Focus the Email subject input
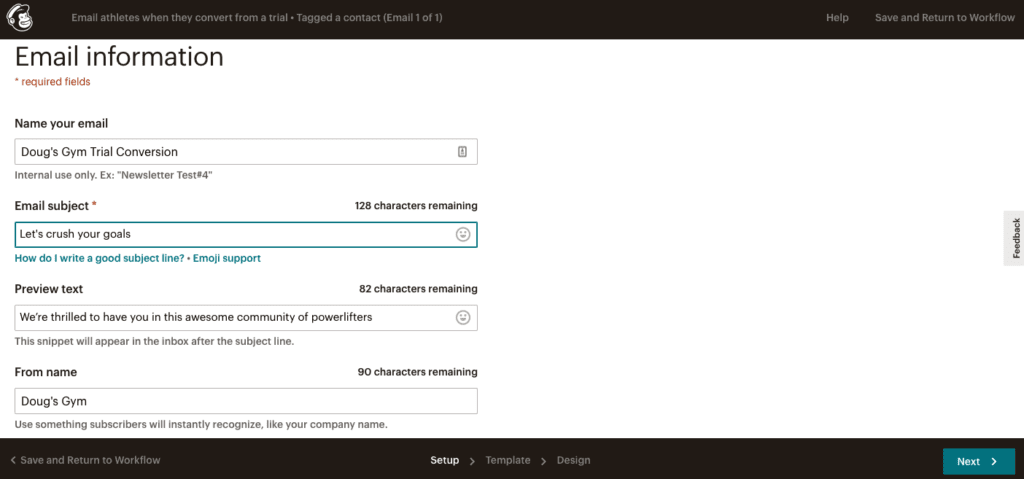 [246, 235]
